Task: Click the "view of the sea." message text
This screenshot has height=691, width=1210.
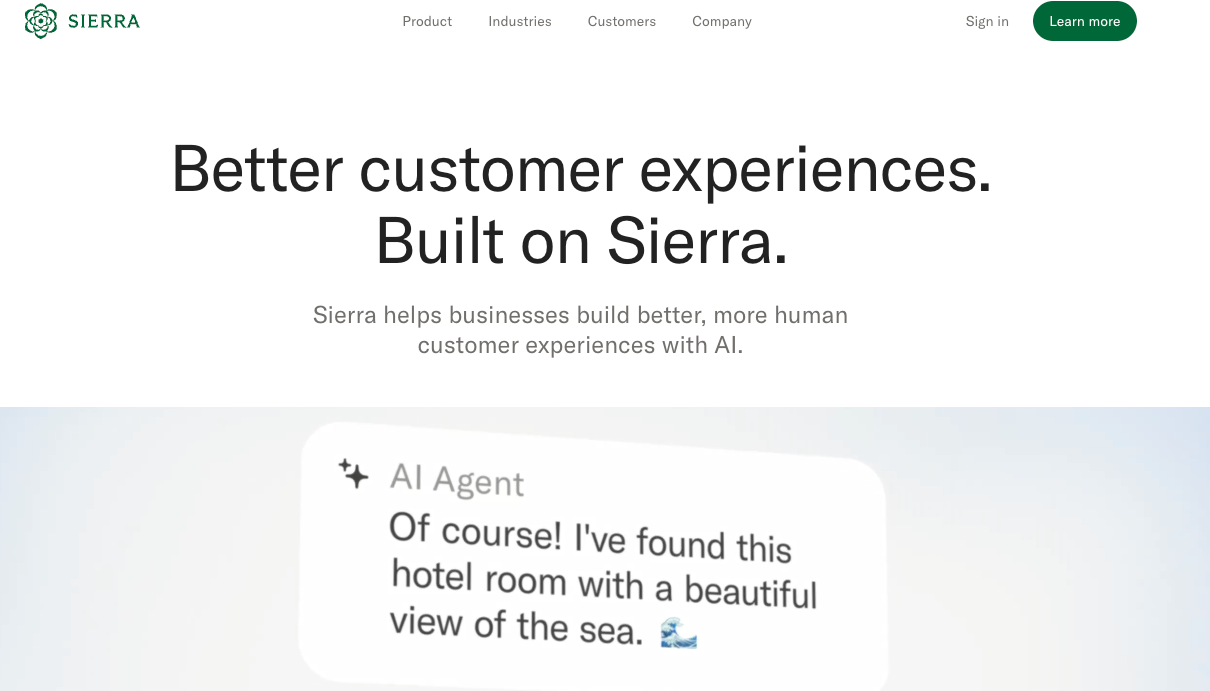Action: [516, 625]
